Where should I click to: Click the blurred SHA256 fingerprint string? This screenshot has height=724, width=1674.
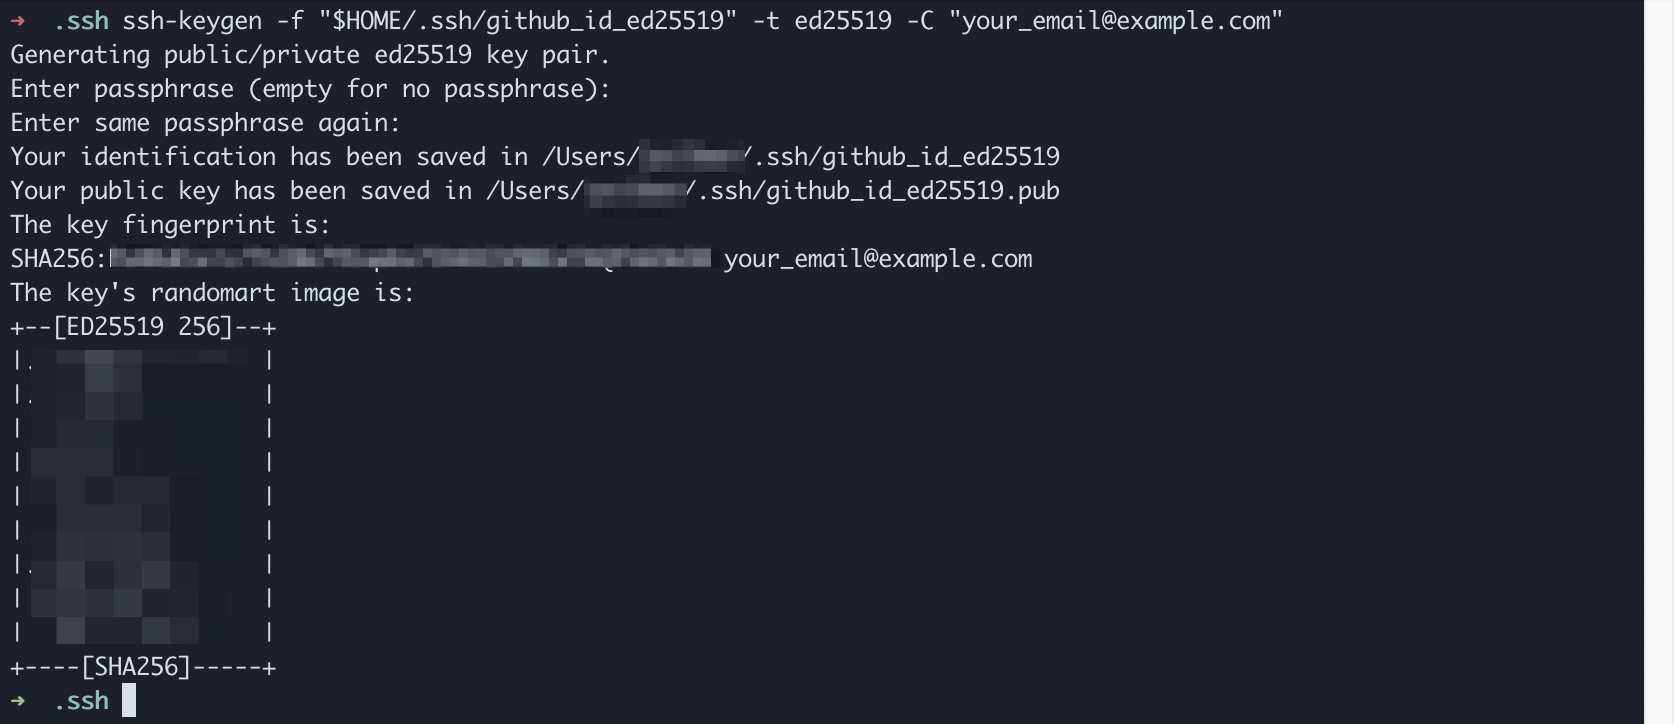click(410, 259)
